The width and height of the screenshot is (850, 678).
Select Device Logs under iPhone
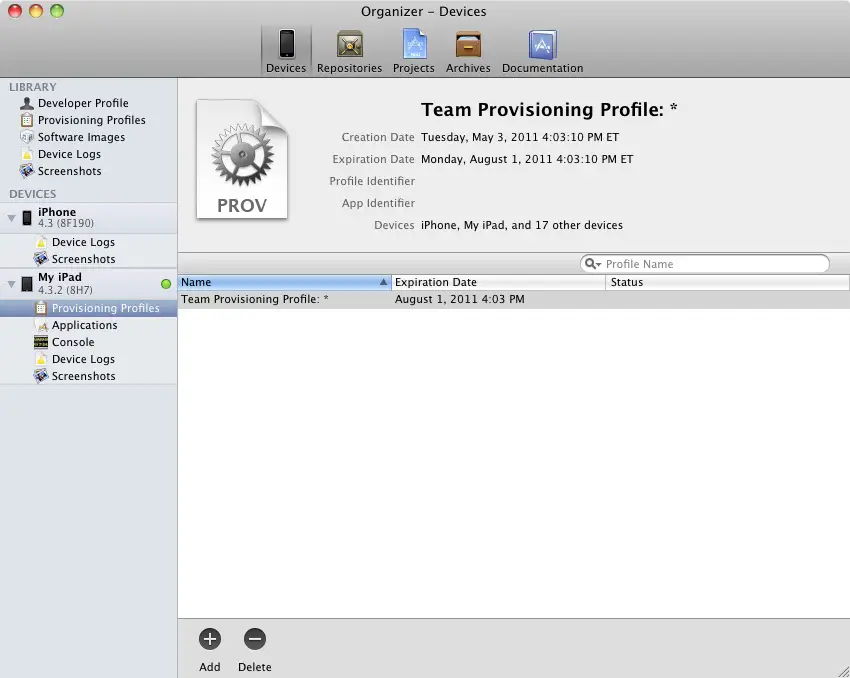82,242
